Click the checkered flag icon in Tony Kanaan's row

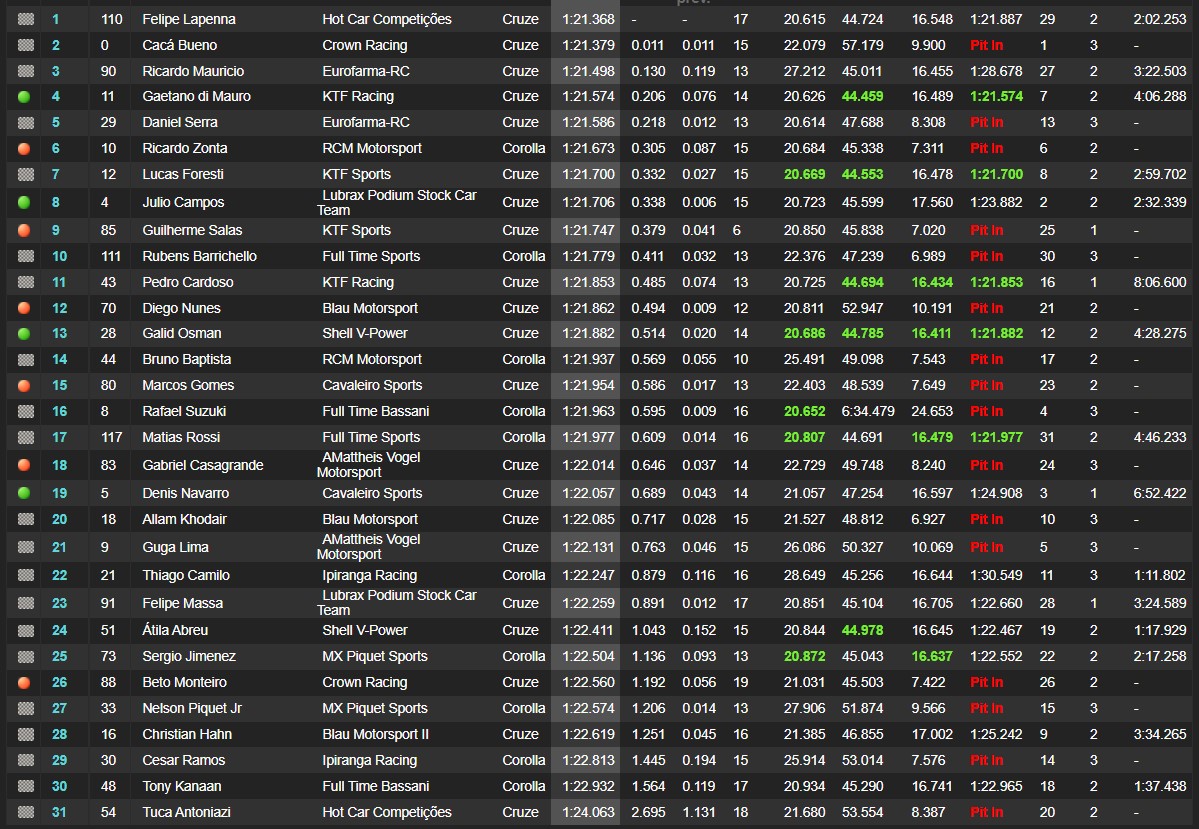click(x=26, y=786)
